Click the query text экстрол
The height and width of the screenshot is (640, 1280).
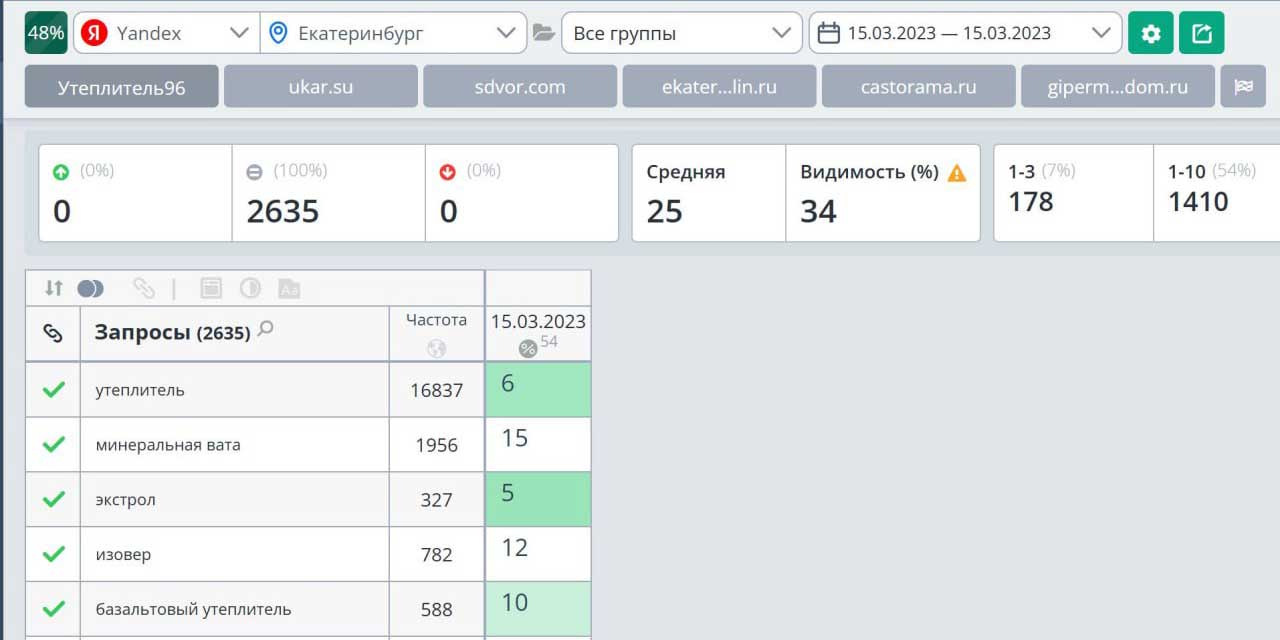[x=125, y=499]
